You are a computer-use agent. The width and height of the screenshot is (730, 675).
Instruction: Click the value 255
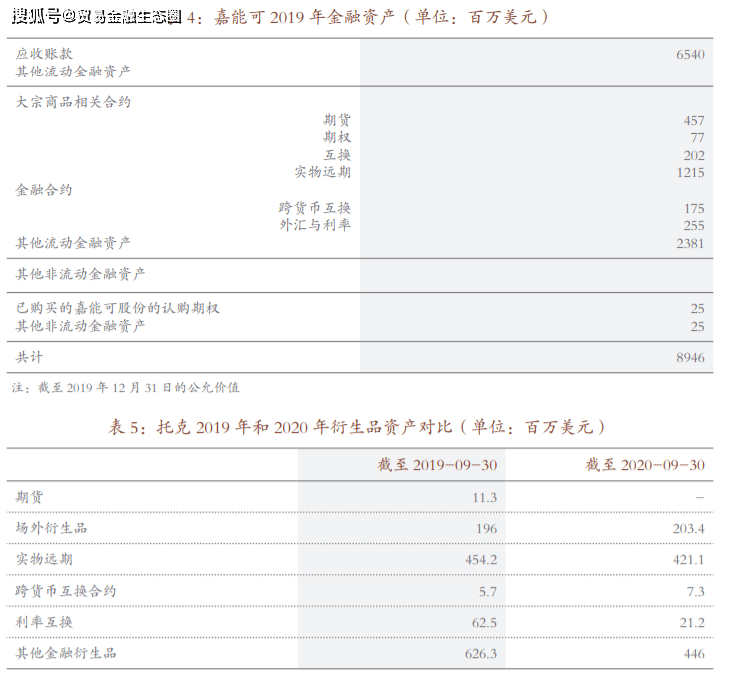(694, 226)
